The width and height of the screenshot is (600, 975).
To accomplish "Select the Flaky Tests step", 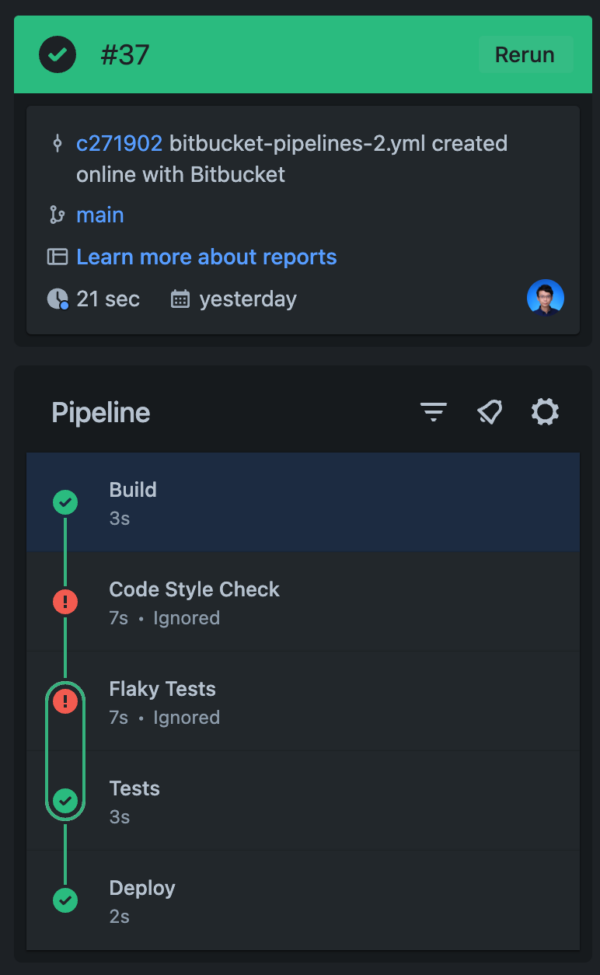I will (303, 701).
